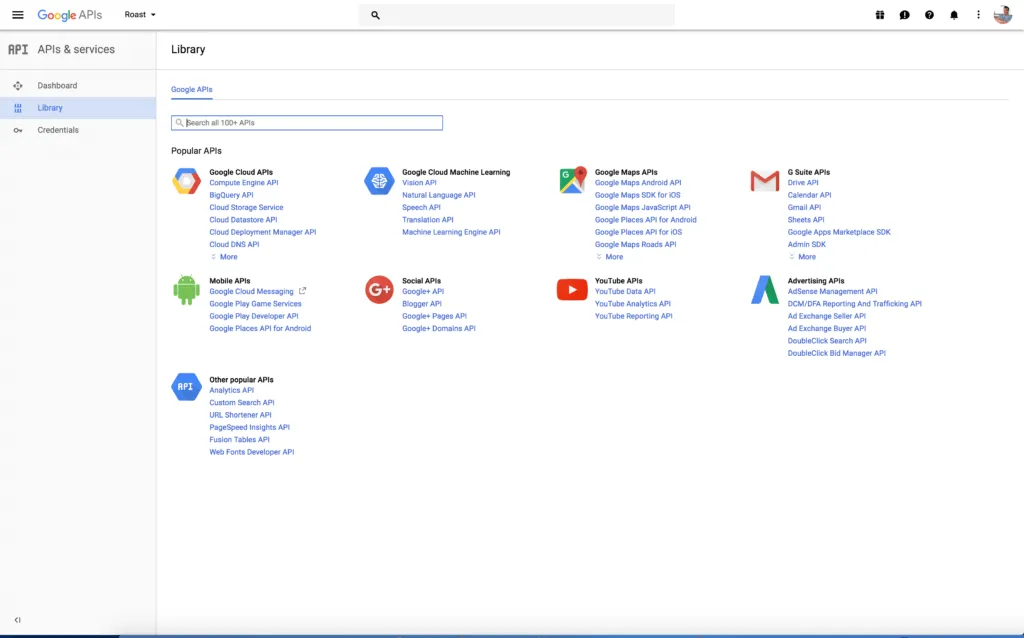Screen dimensions: 1024x638
Task: Click the Dashboard sidebar icon
Action: (18, 86)
